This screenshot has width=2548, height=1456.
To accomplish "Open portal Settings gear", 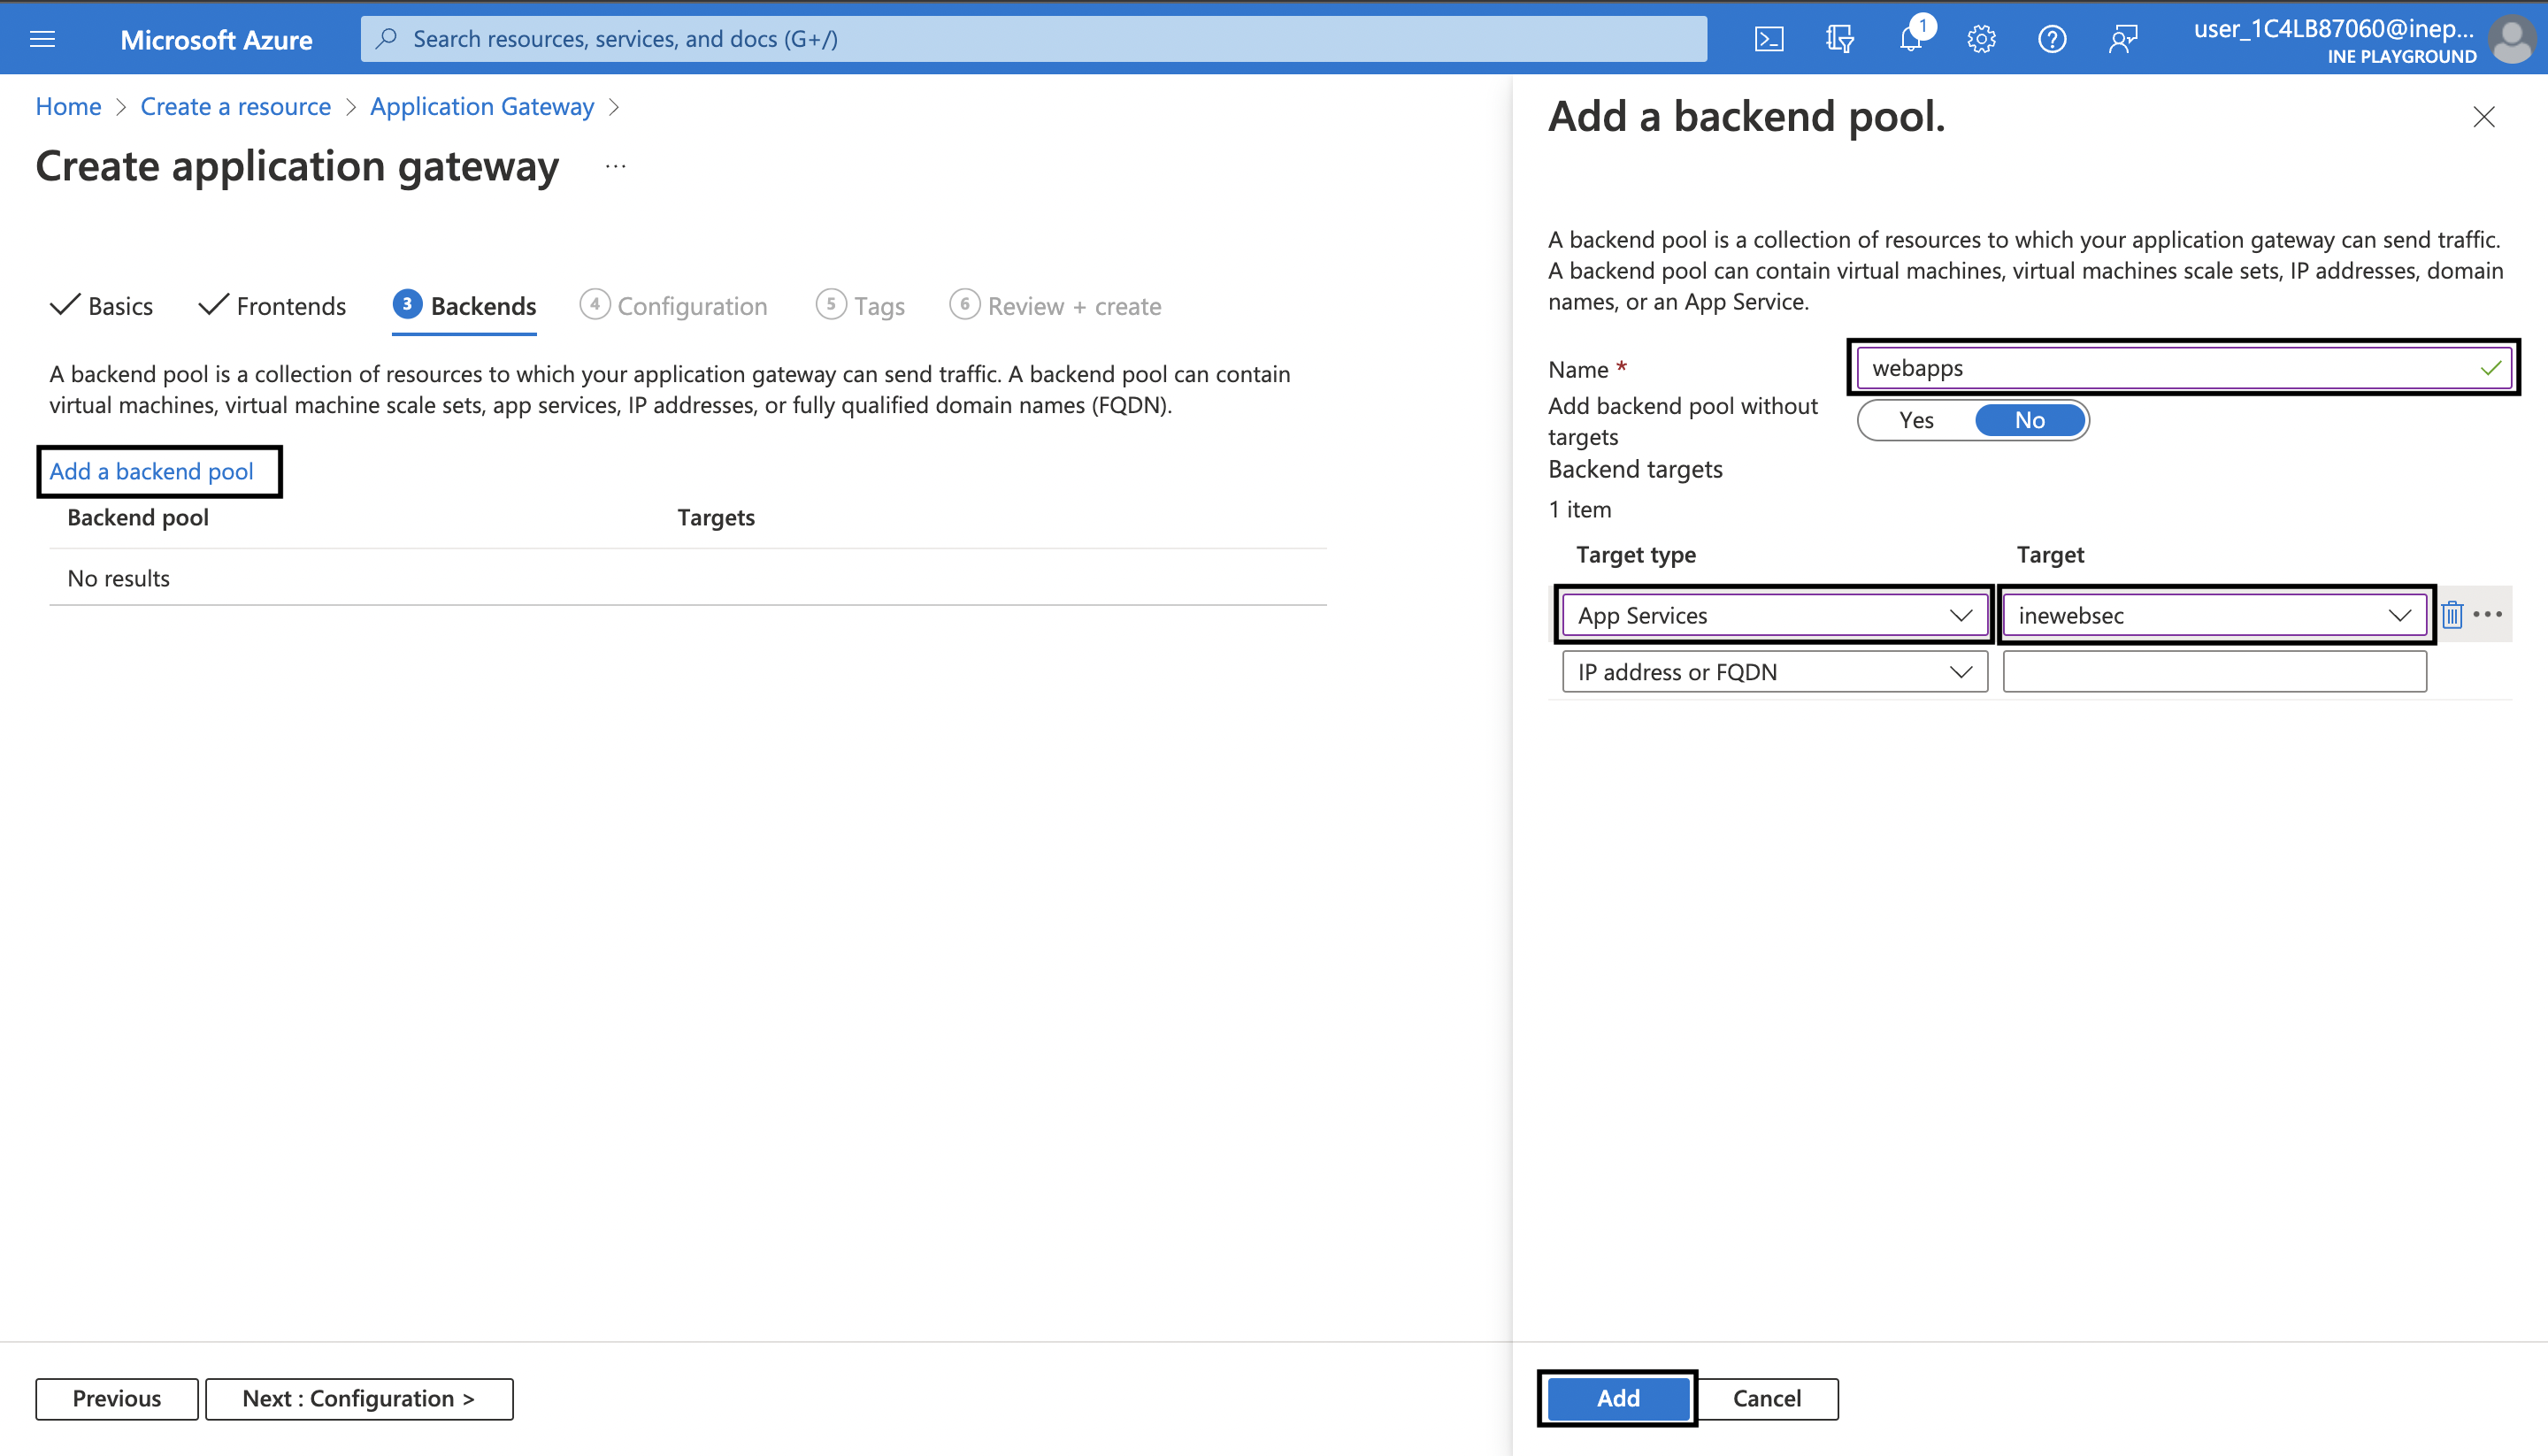I will pyautogui.click(x=1981, y=39).
